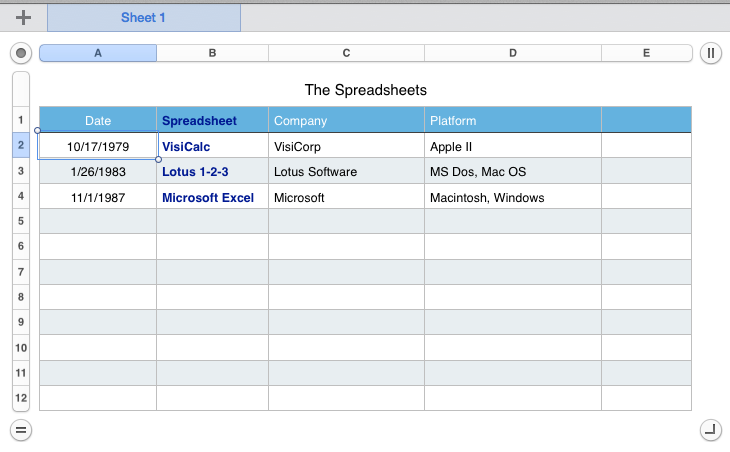Select column E header
730x452 pixels.
647,53
